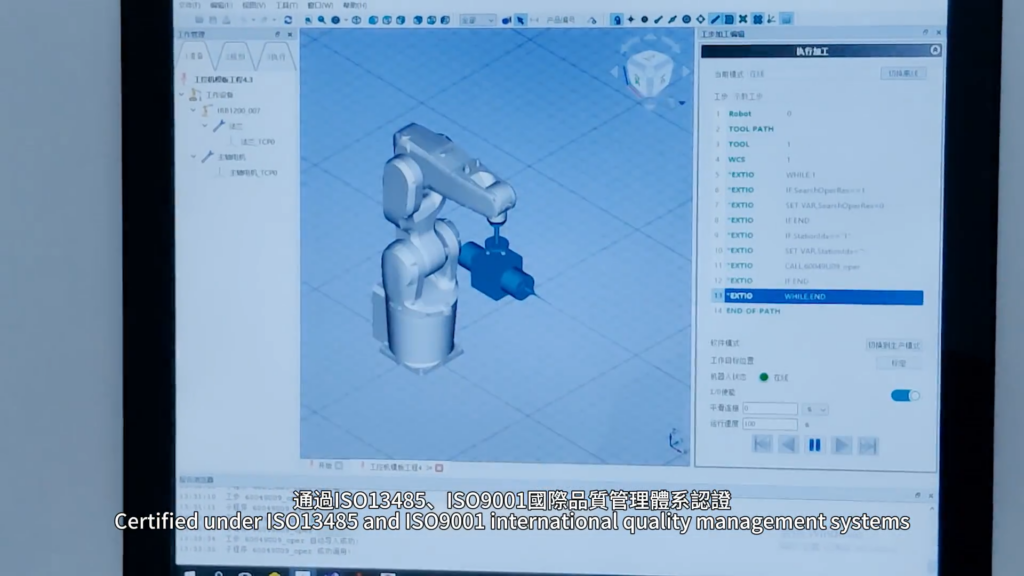This screenshot has width=1024, height=576.
Task: Select the magnifier zoom tool in toolbar
Action: 320,20
